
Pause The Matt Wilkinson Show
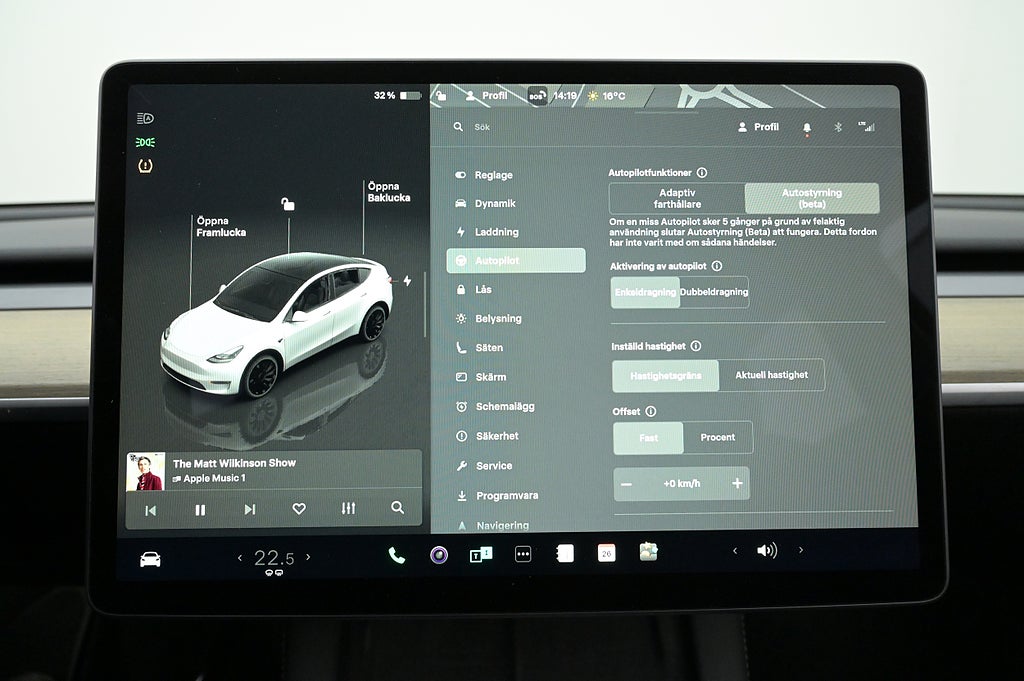point(200,510)
